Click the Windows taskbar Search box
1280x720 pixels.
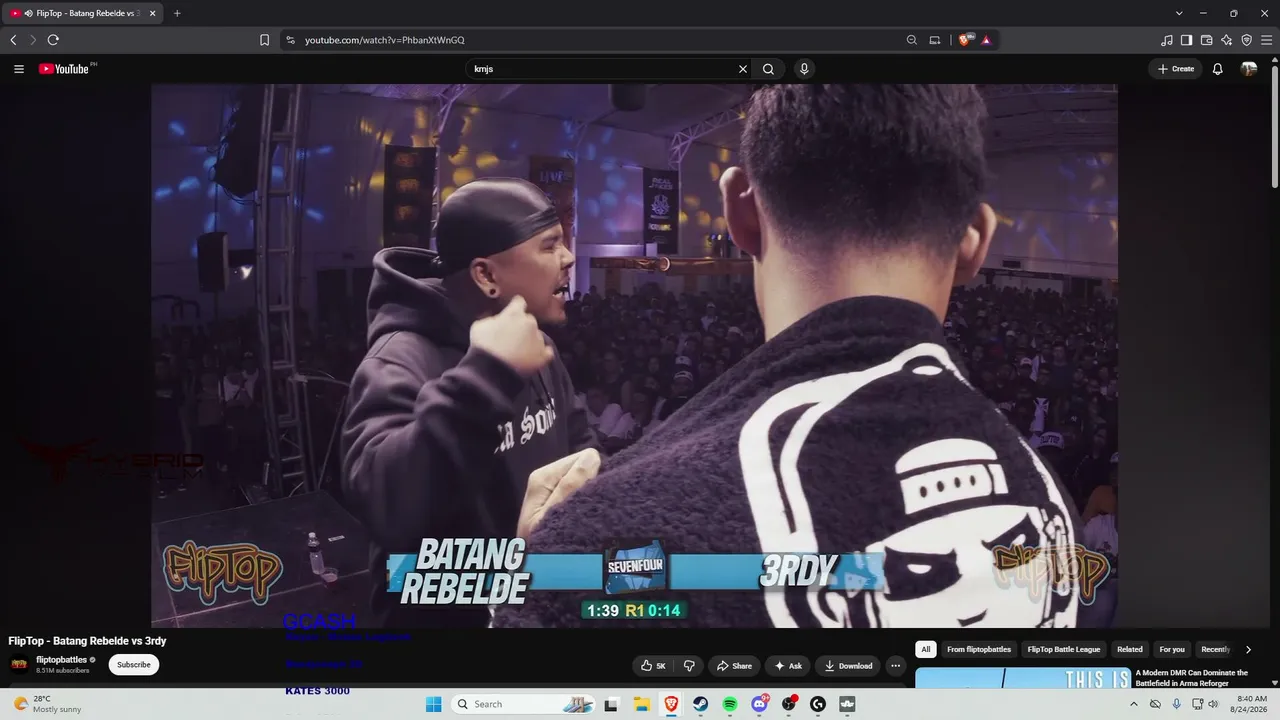pyautogui.click(x=523, y=704)
